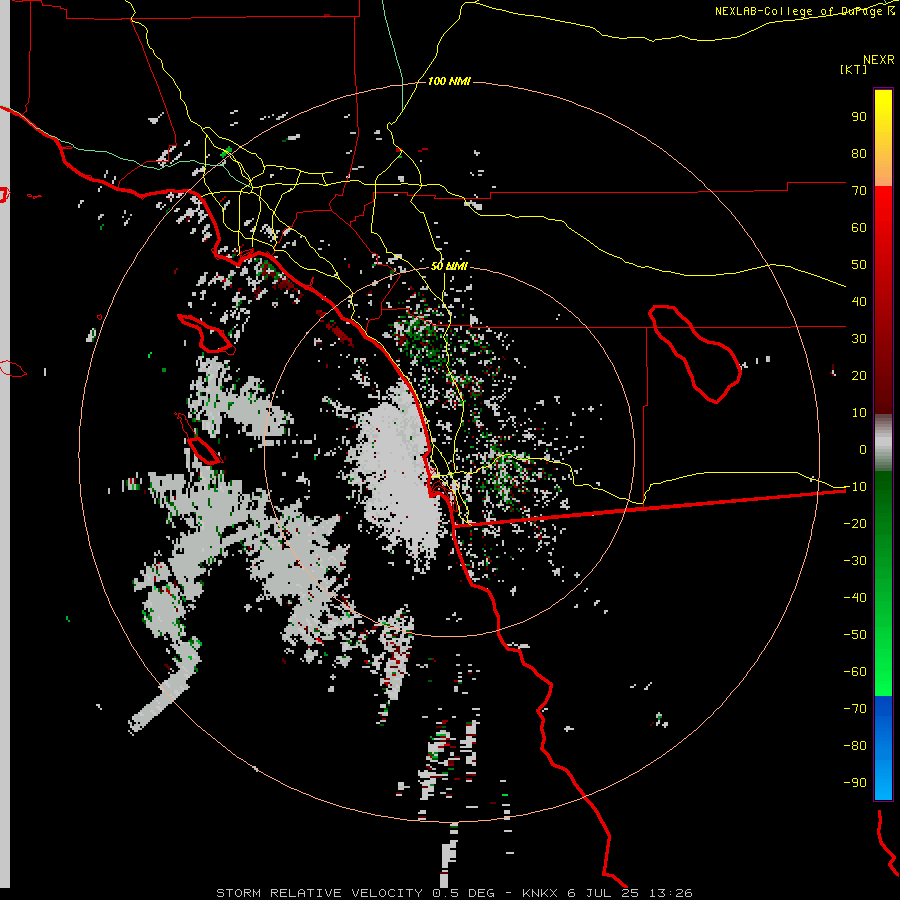
Task: Select the 80 value on velocity scale
Action: [859, 153]
